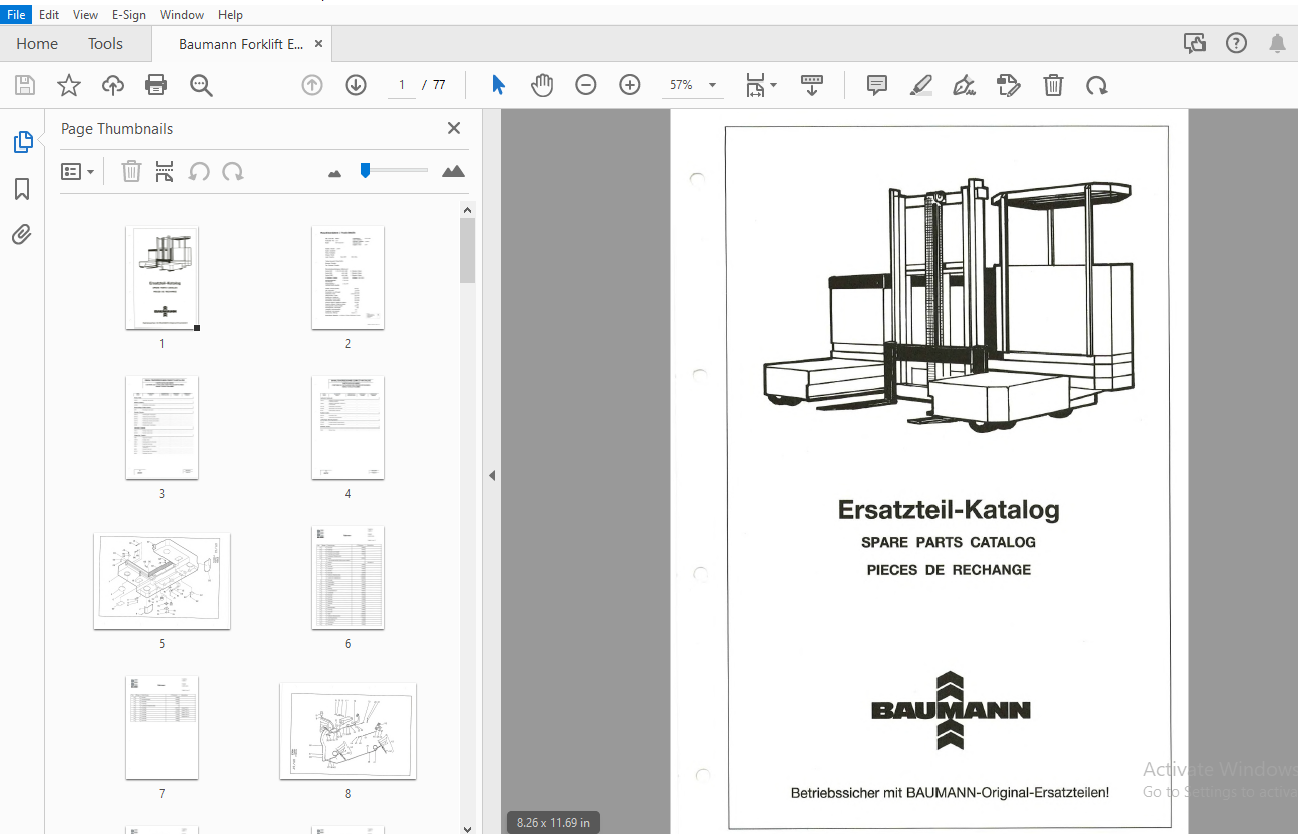Rotate page clockwise in toolbar
This screenshot has width=1298, height=834.
pos(1097,85)
